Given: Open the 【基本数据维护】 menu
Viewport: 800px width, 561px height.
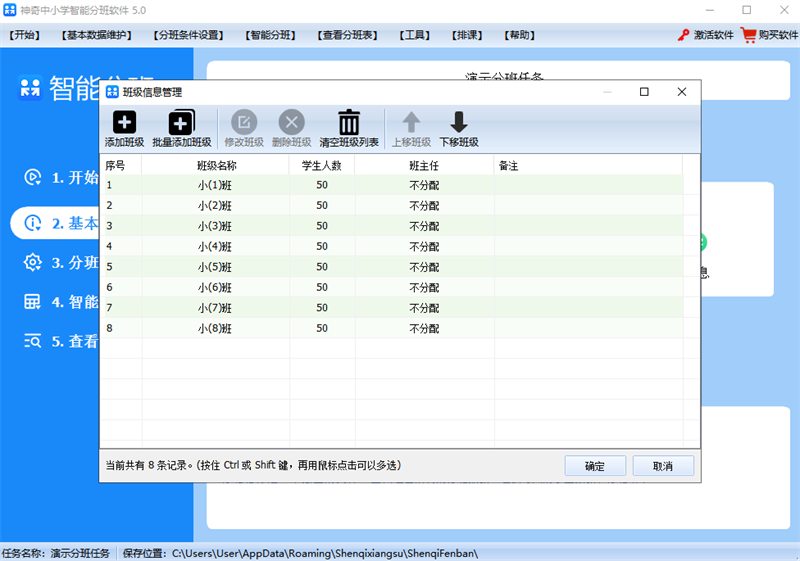Looking at the screenshot, I should pyautogui.click(x=96, y=35).
